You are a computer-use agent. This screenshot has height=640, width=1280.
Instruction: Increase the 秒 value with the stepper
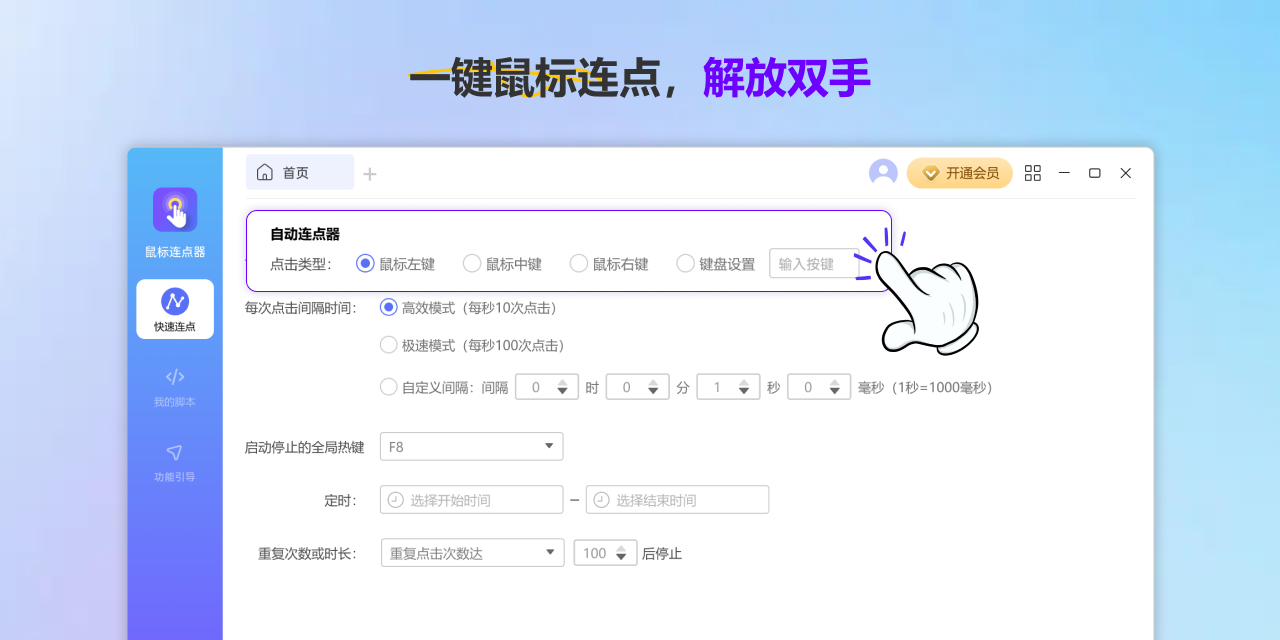(x=745, y=382)
